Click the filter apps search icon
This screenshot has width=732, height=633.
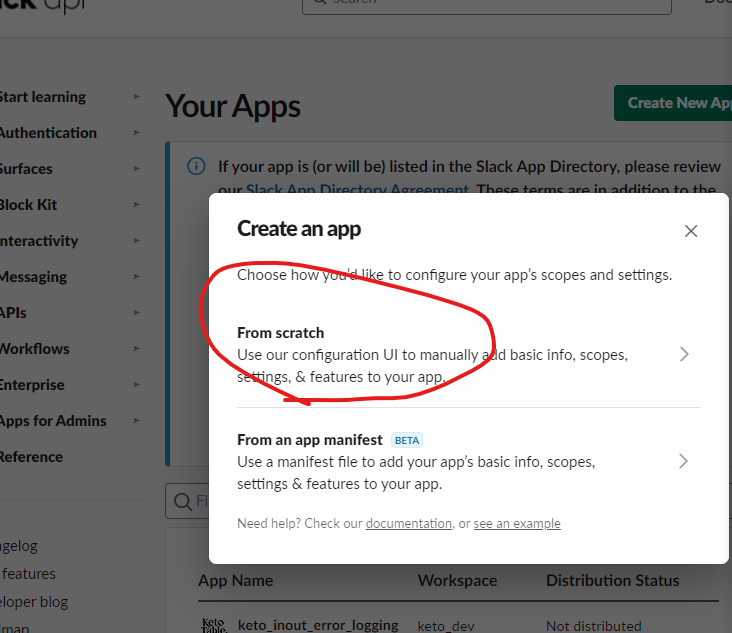click(182, 502)
